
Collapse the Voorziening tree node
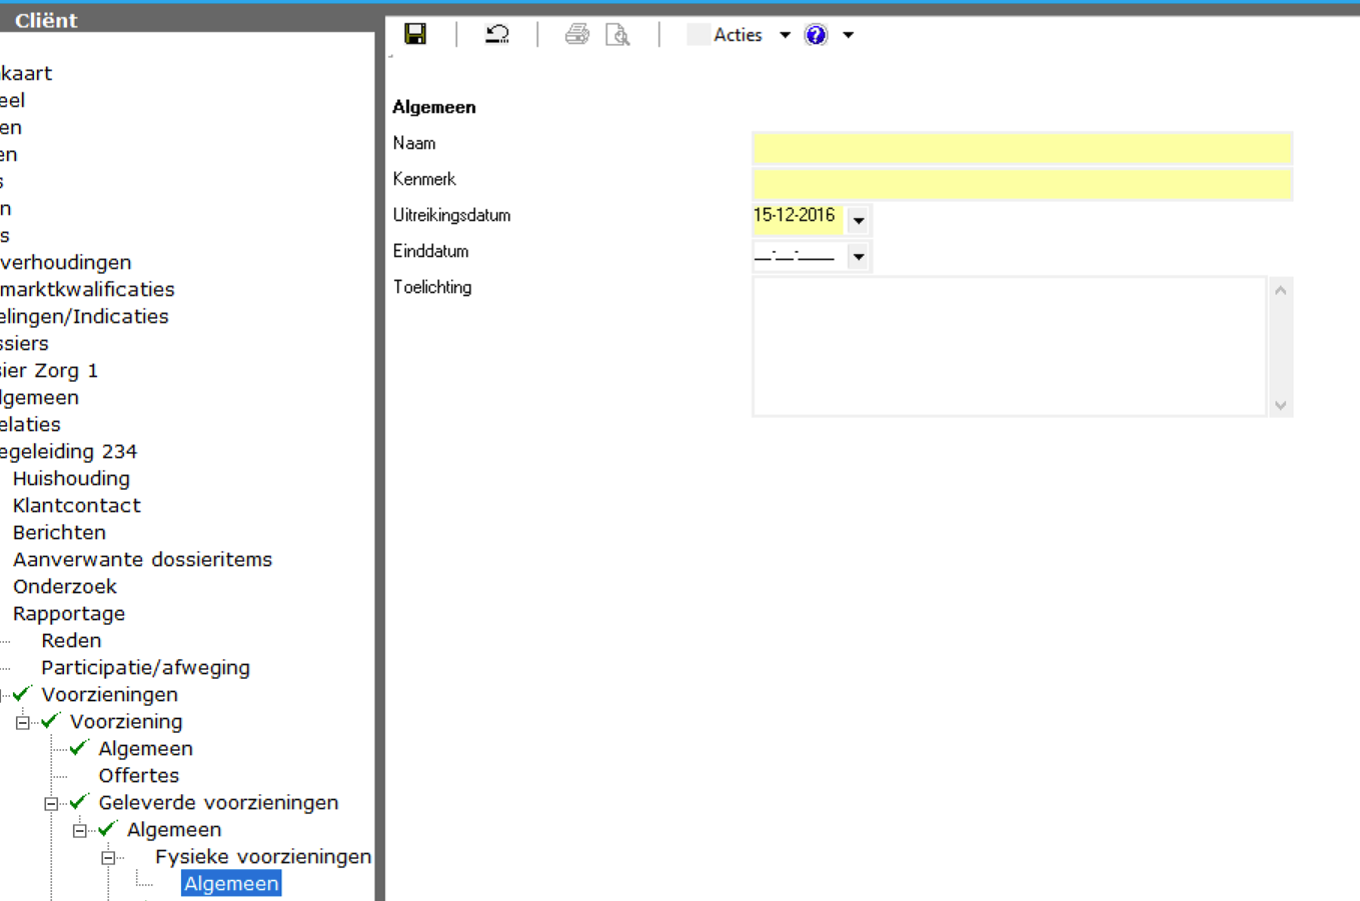(x=22, y=722)
